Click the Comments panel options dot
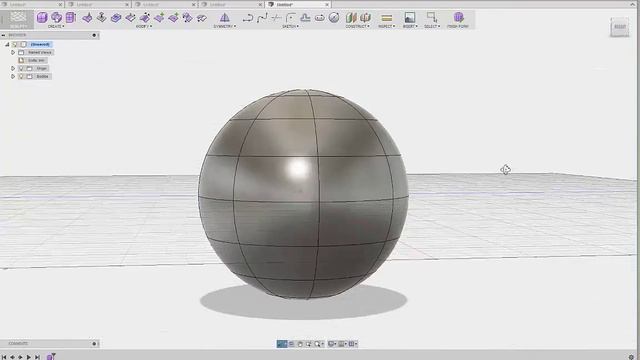This screenshot has width=640, height=360. tap(94, 344)
